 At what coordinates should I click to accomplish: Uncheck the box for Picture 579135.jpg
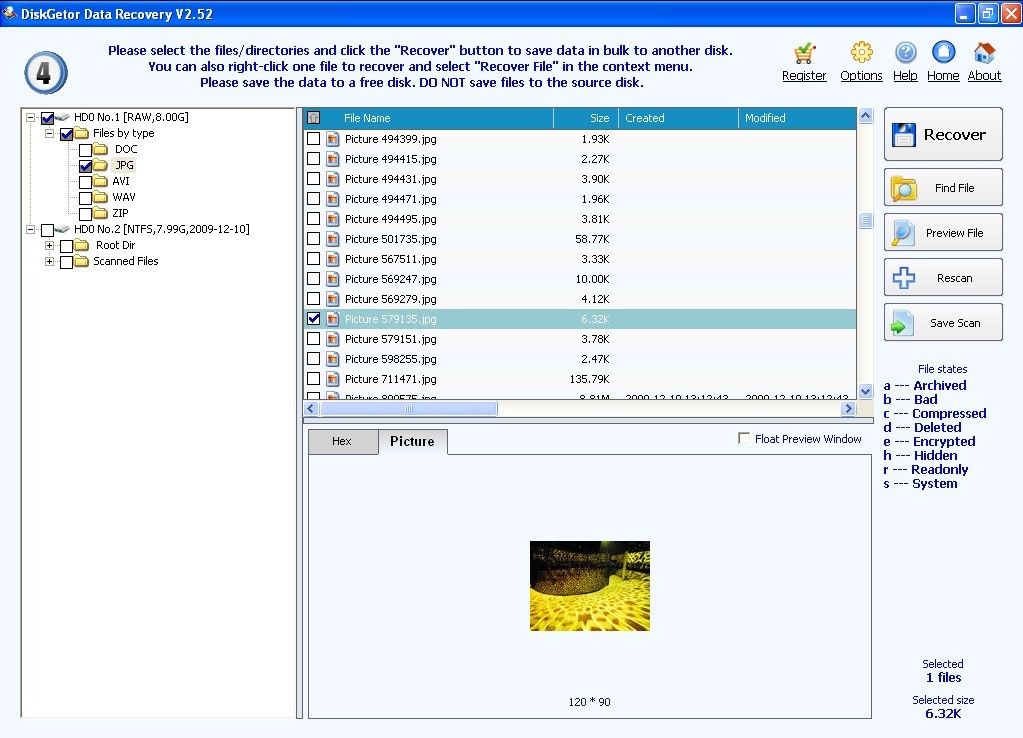tap(314, 319)
